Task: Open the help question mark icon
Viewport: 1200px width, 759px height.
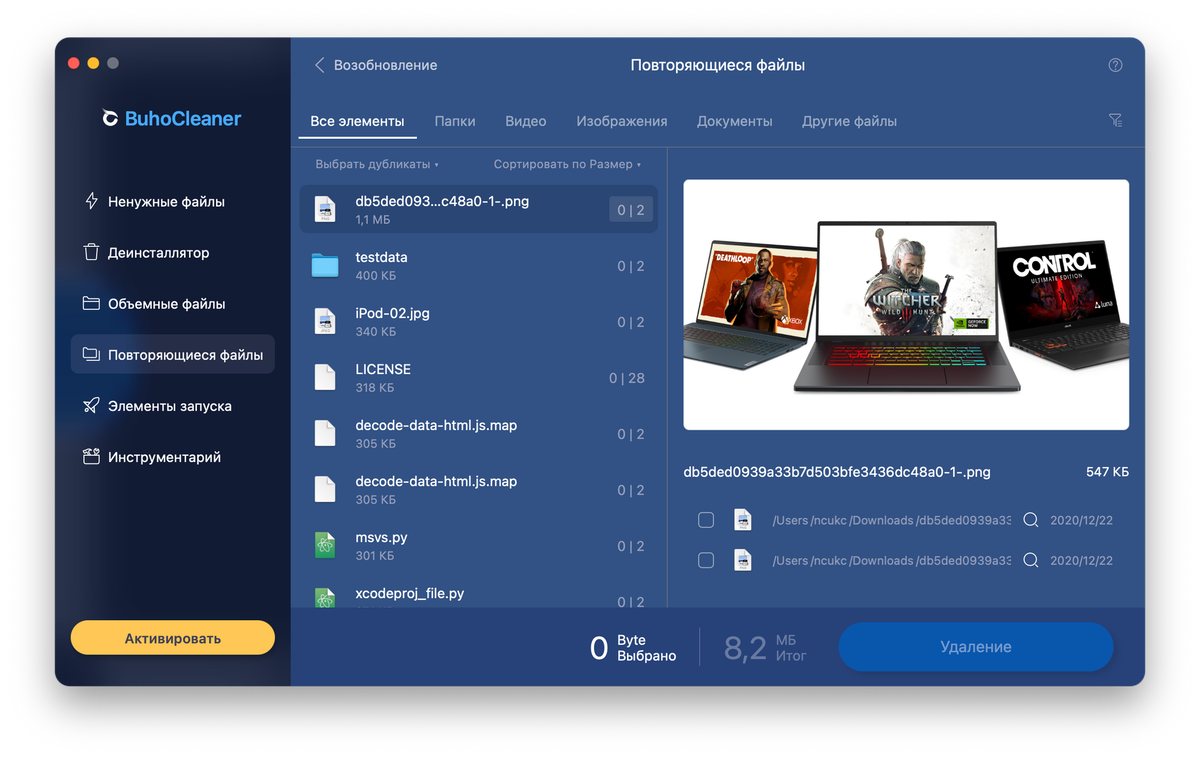Action: coord(1115,65)
